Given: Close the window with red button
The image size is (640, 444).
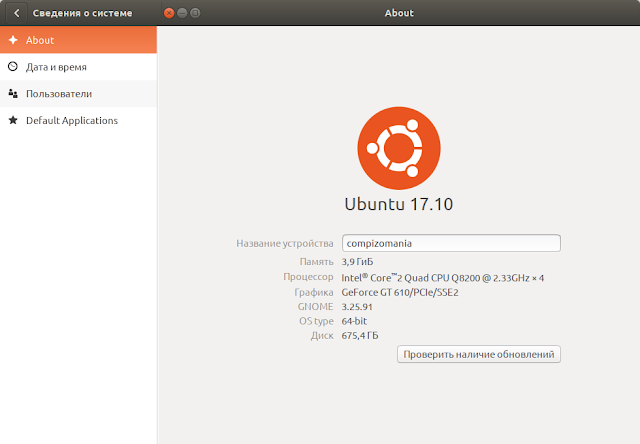Looking at the screenshot, I should (169, 13).
